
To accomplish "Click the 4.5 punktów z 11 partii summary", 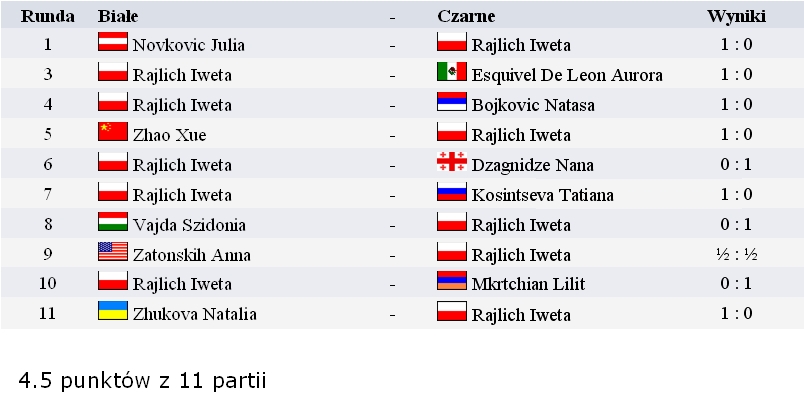I will pyautogui.click(x=143, y=381).
